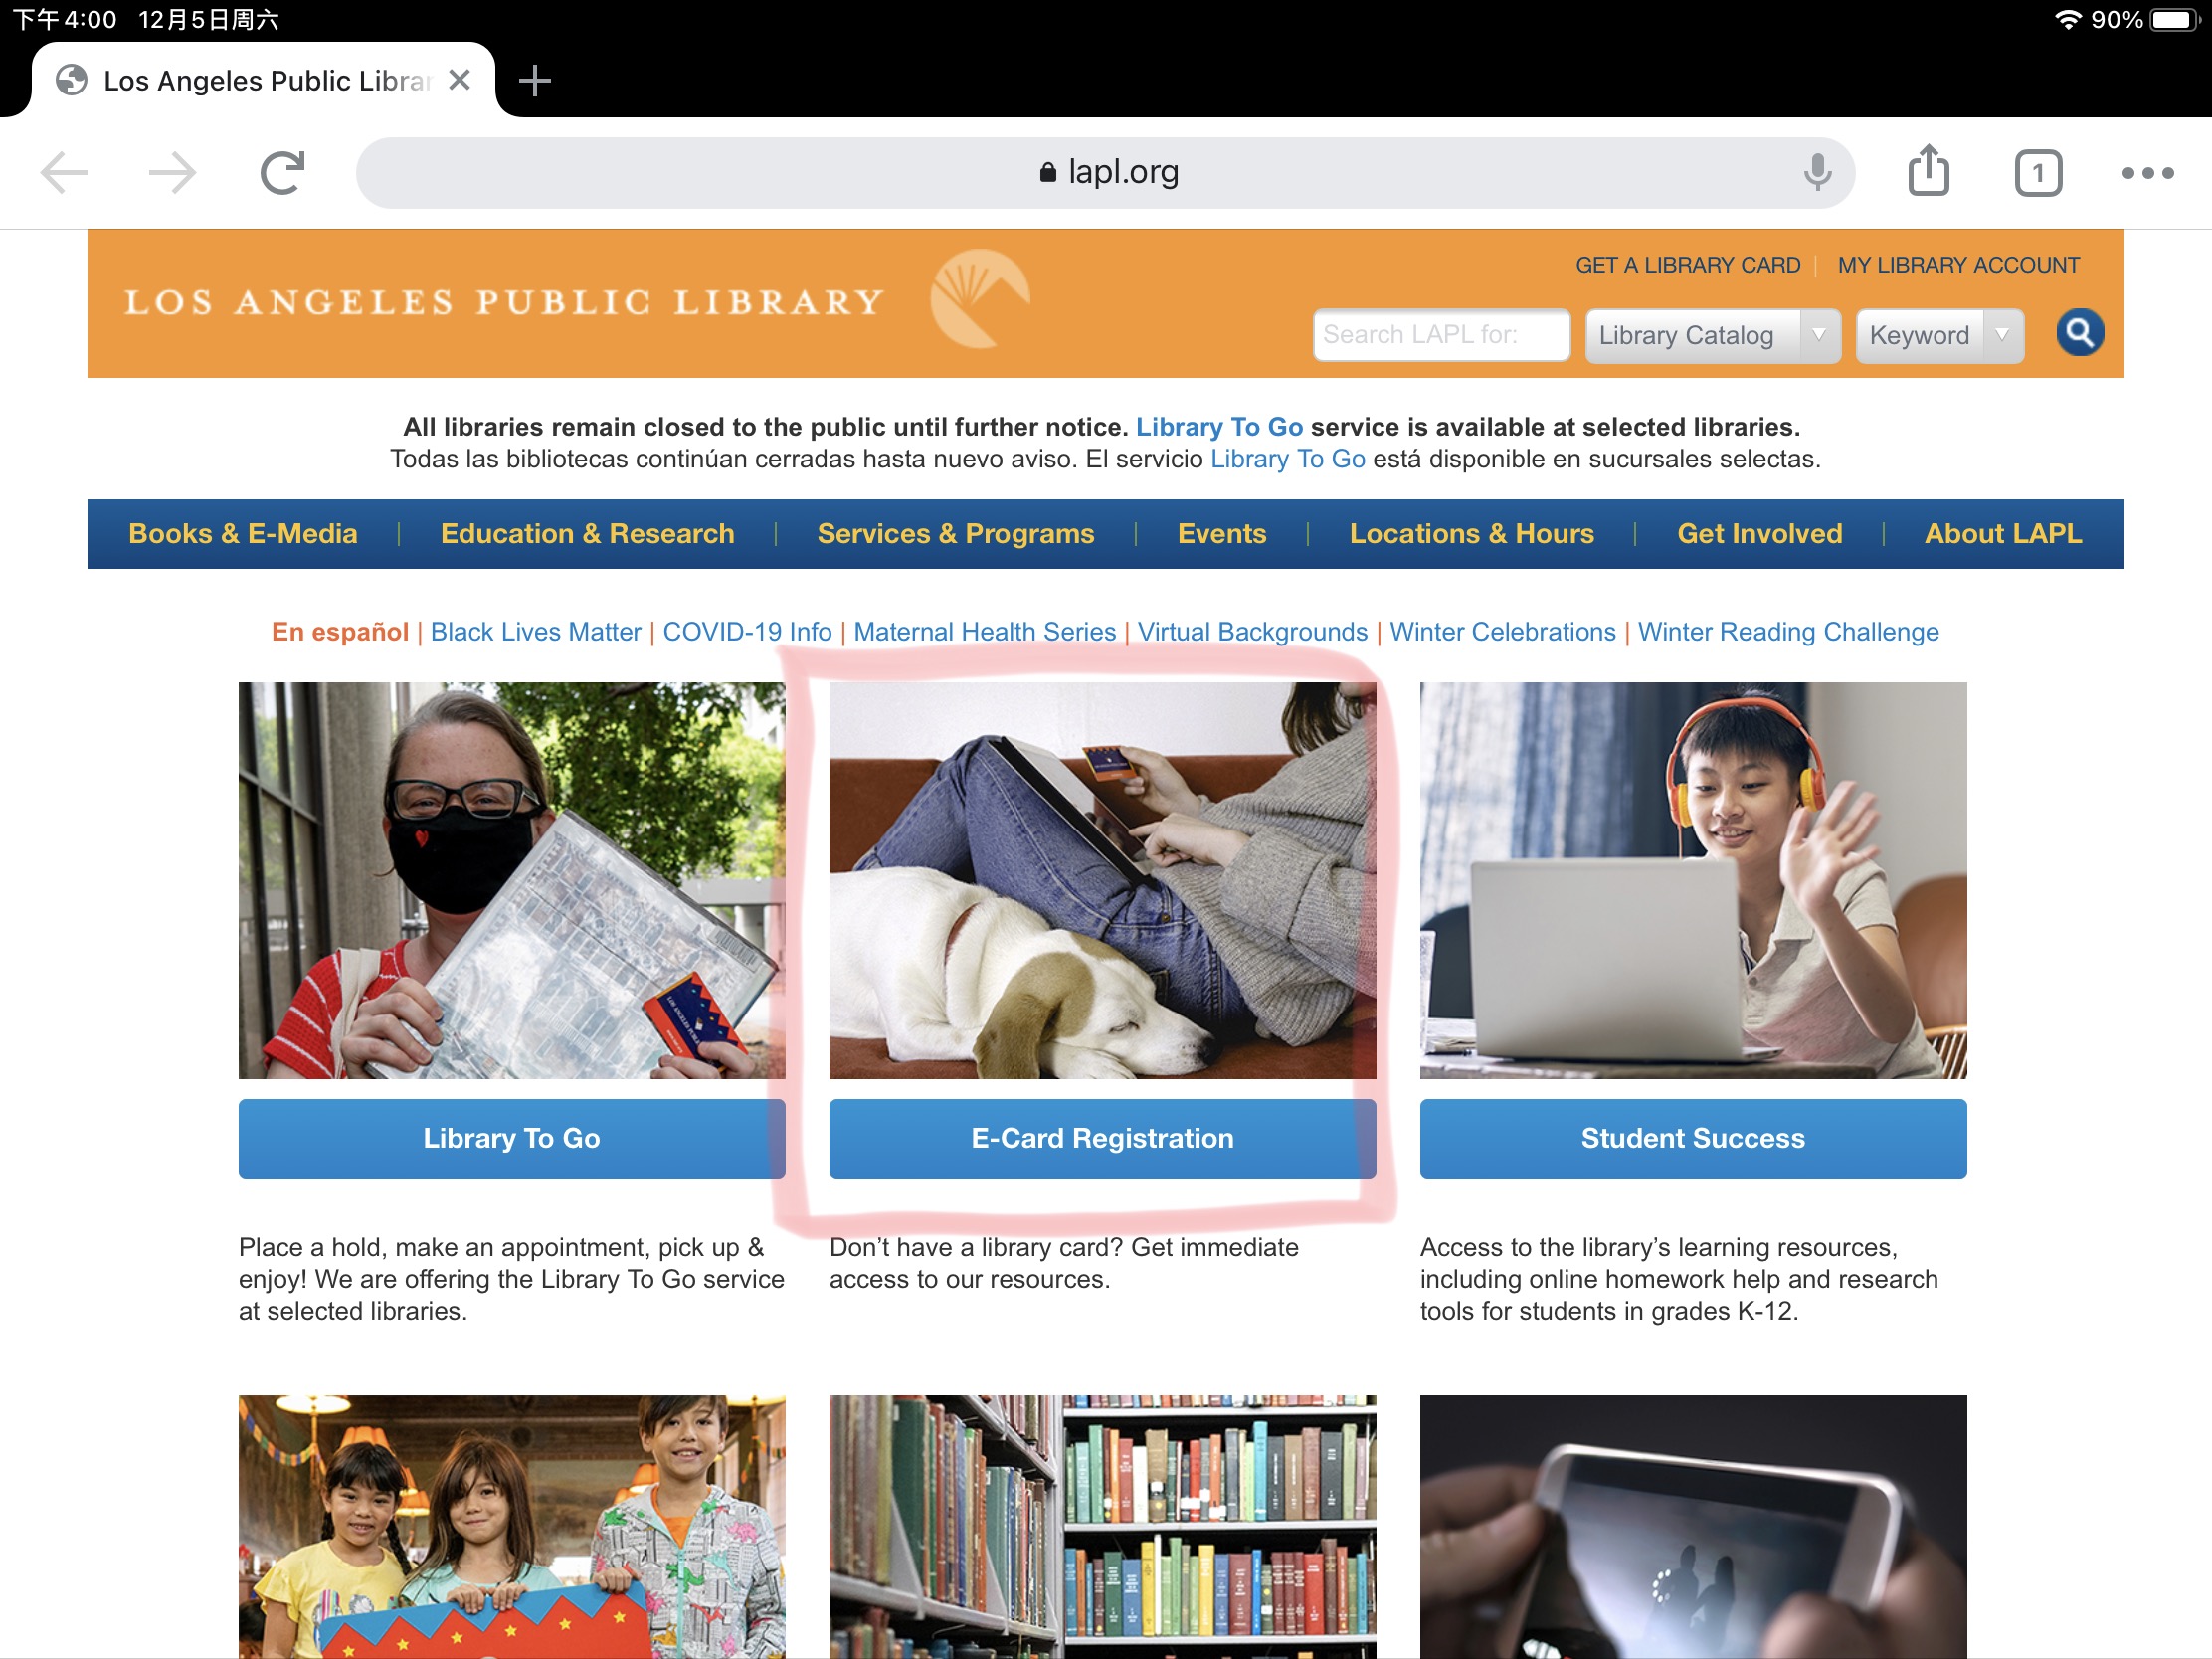Viewport: 2212px width, 1659px height.
Task: Open Winter Reading Challenge link
Action: coord(1788,632)
